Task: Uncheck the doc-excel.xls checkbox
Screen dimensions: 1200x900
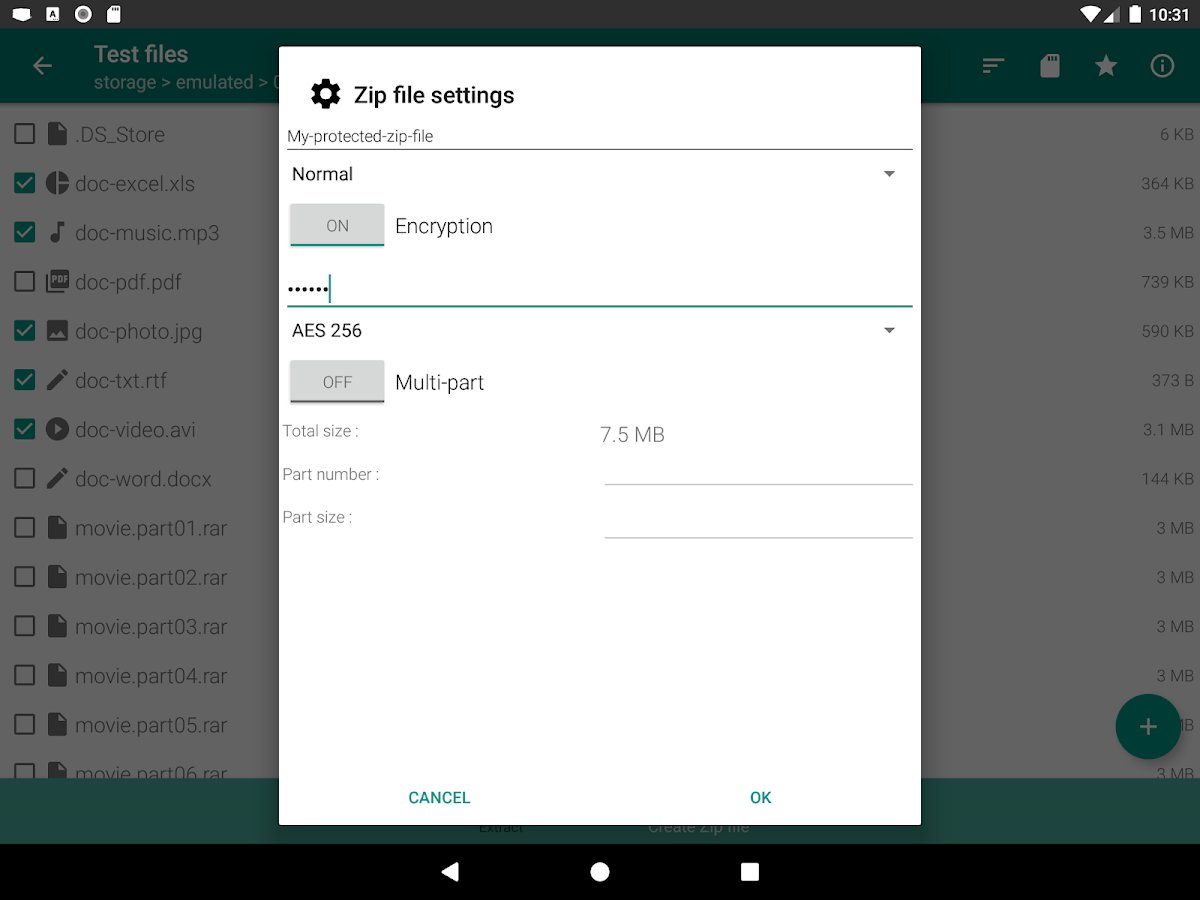Action: pyautogui.click(x=24, y=183)
